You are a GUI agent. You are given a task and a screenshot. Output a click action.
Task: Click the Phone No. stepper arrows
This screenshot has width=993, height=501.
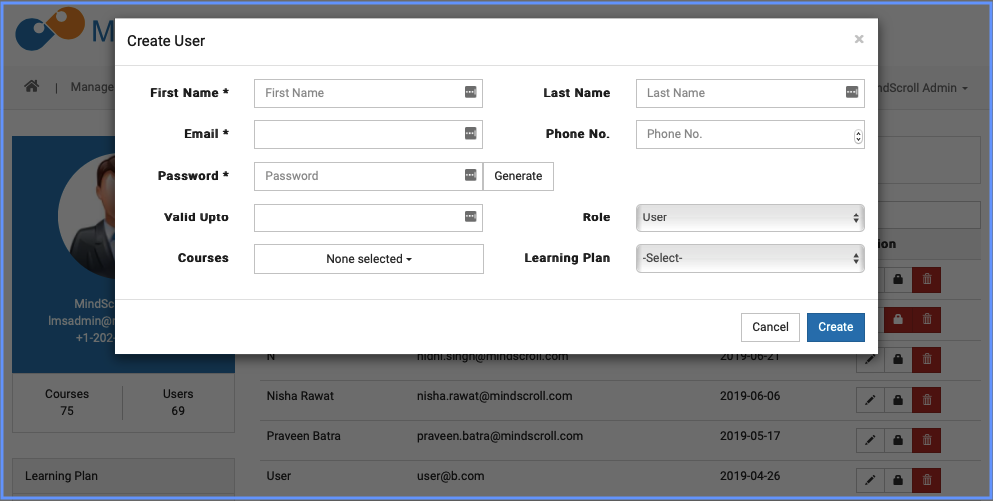pos(858,136)
